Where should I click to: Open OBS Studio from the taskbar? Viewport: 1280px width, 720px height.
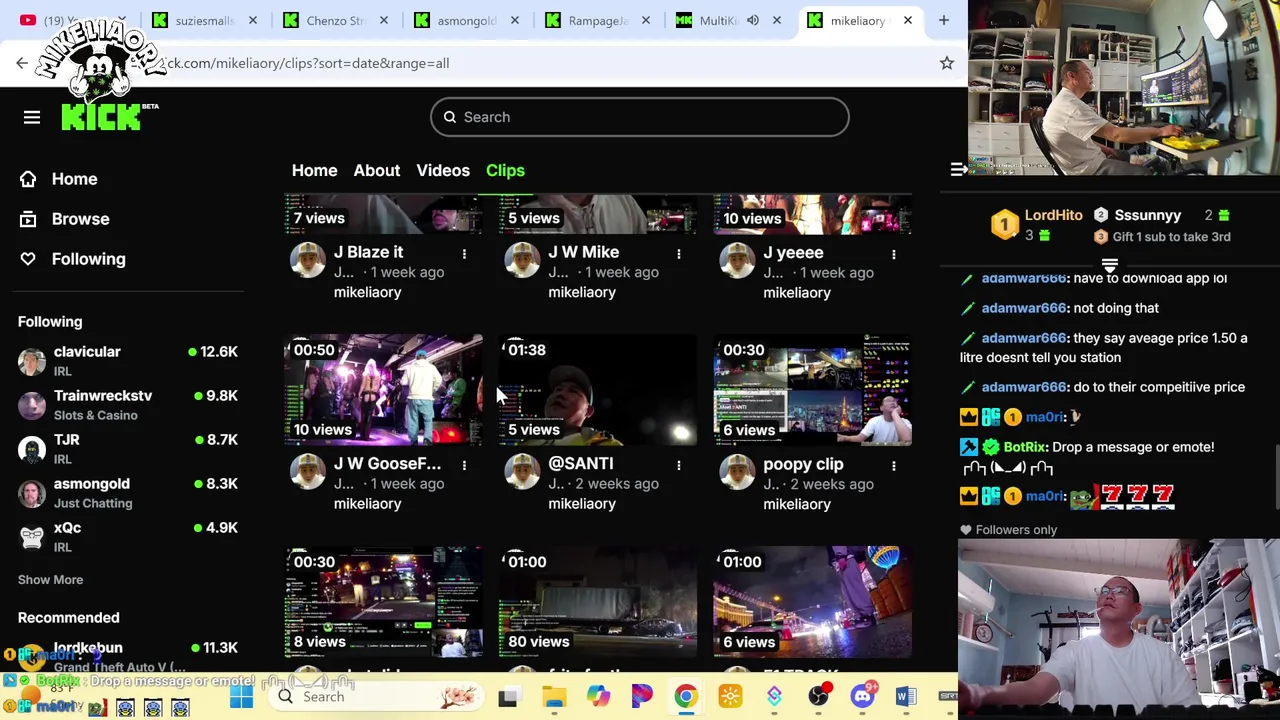(x=818, y=696)
